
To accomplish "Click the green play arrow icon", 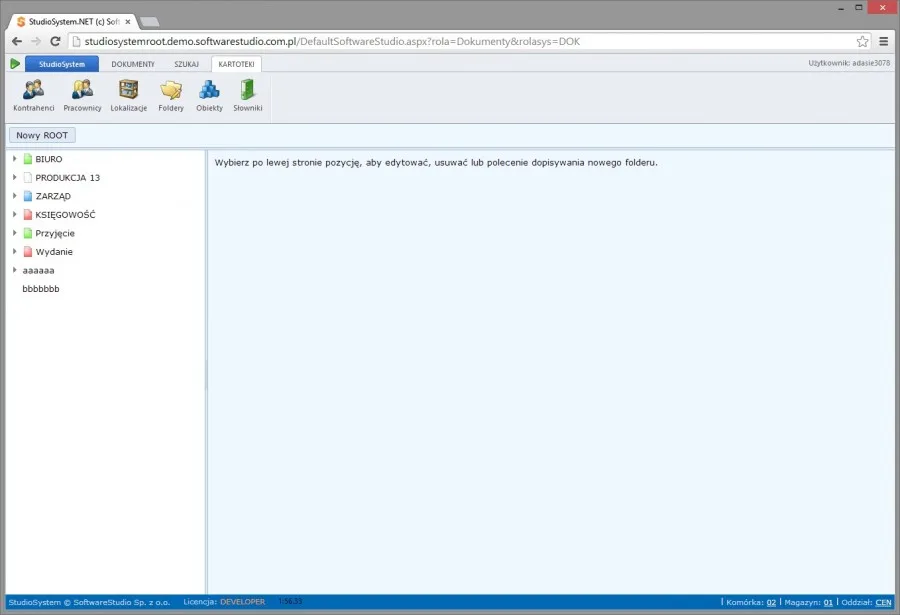I will tap(15, 64).
